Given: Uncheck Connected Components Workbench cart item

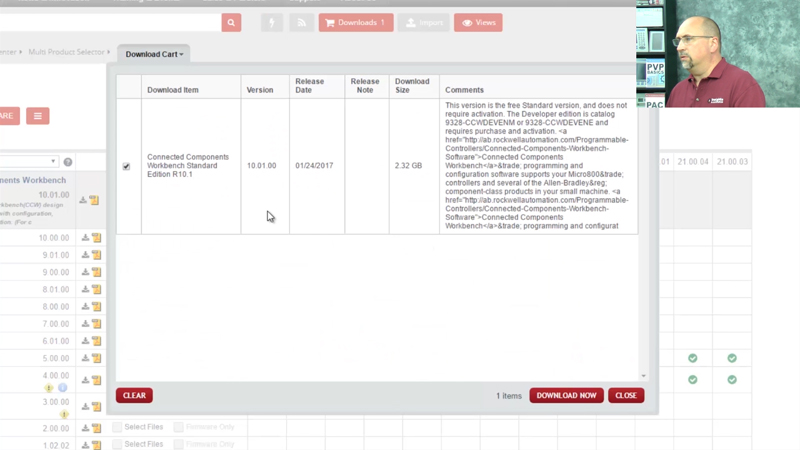Looking at the screenshot, I should tap(126, 166).
